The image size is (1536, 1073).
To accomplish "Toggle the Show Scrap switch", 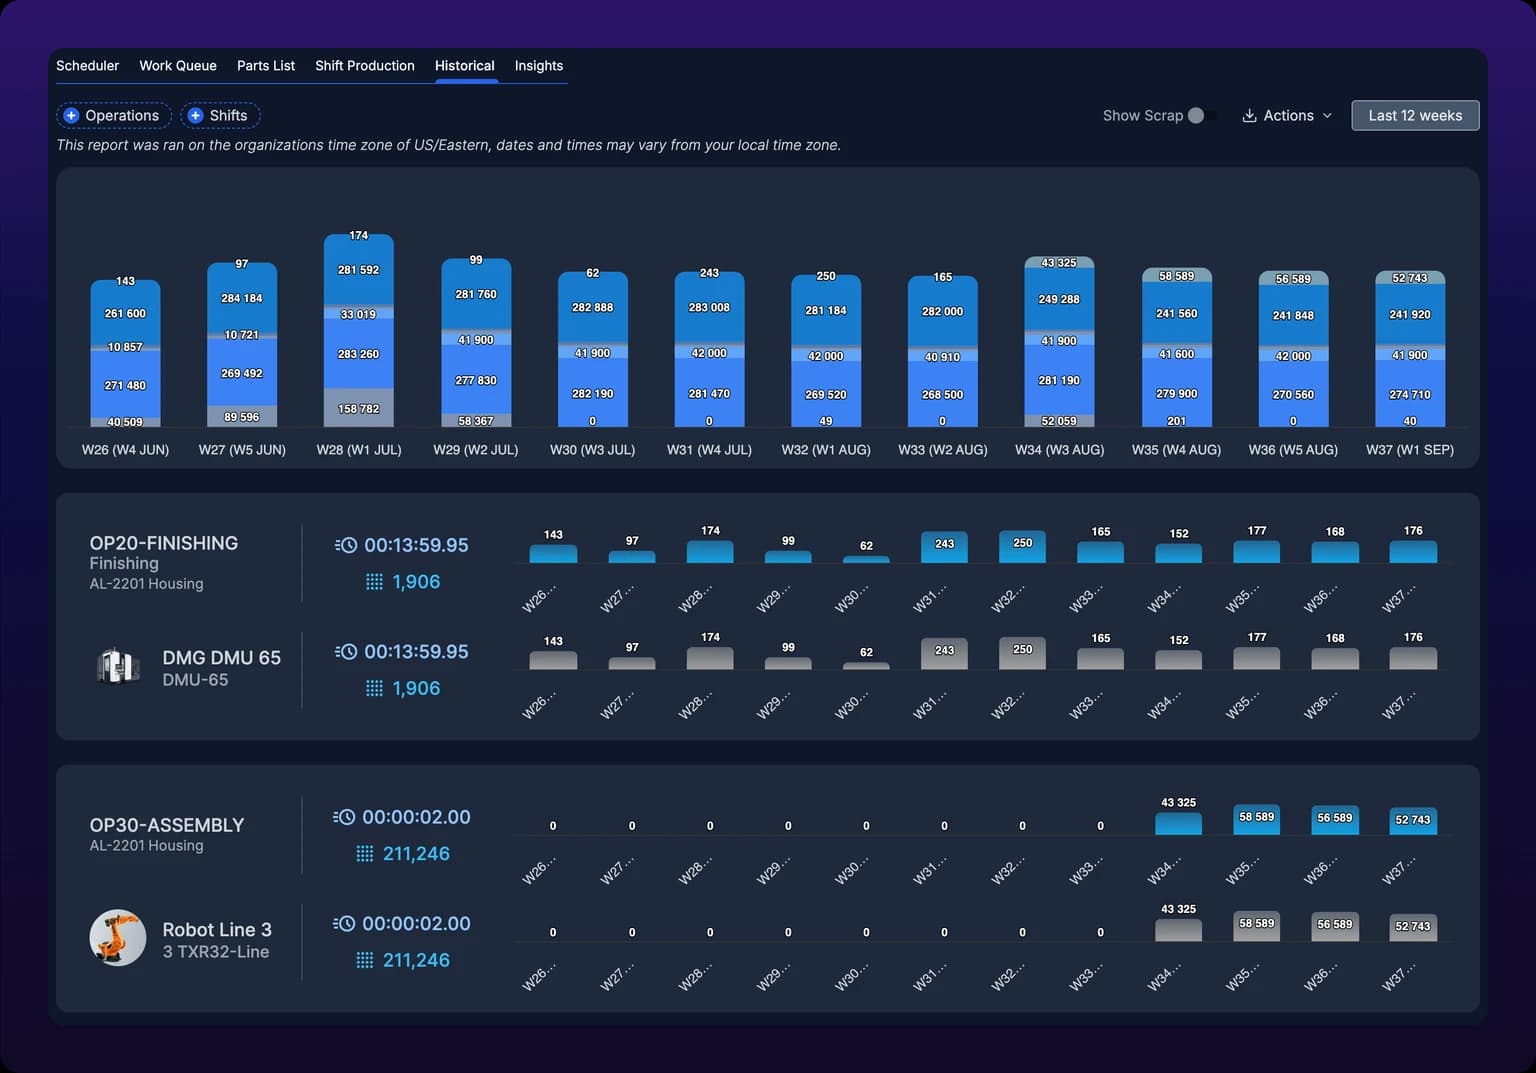I will coord(1201,116).
